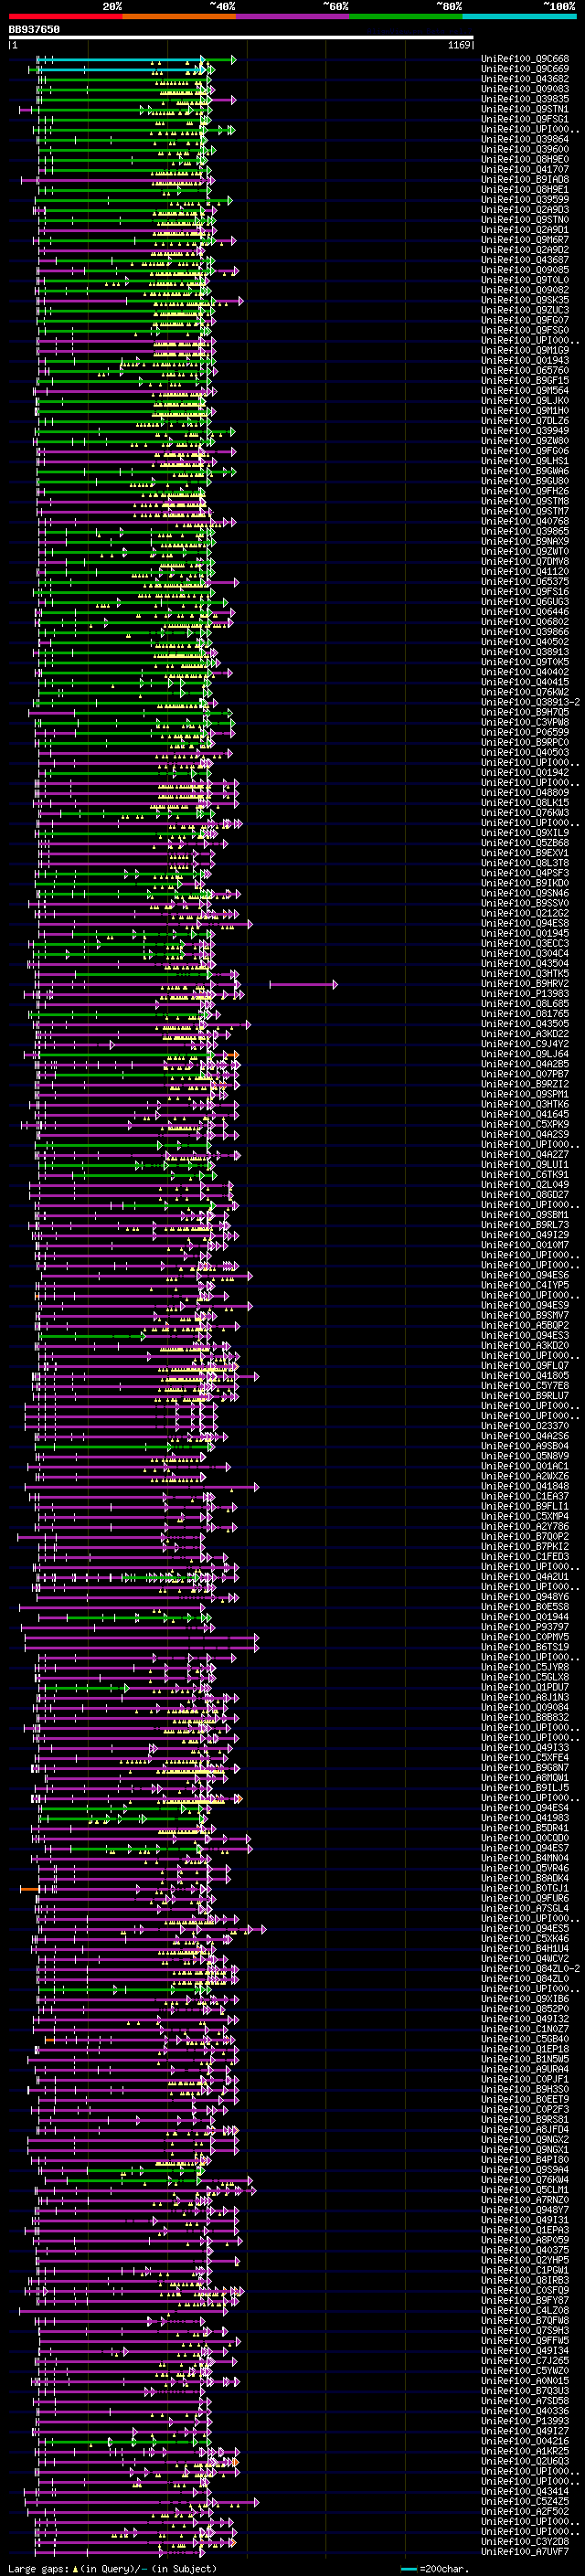
Task: Select the green ~80% identity legend bar
Action: pos(406,16)
